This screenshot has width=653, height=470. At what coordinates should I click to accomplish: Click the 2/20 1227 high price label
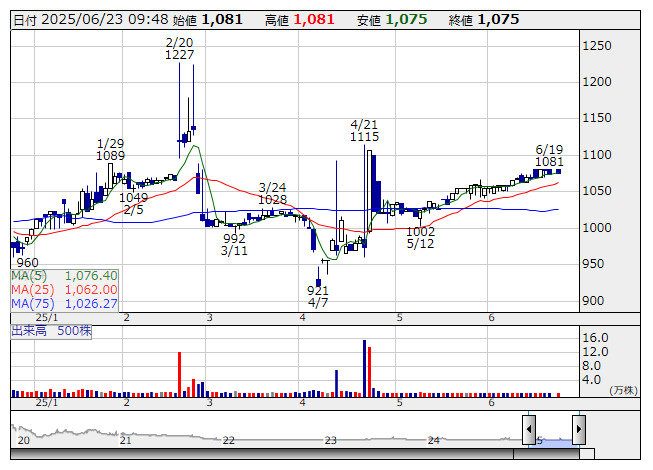click(x=179, y=49)
